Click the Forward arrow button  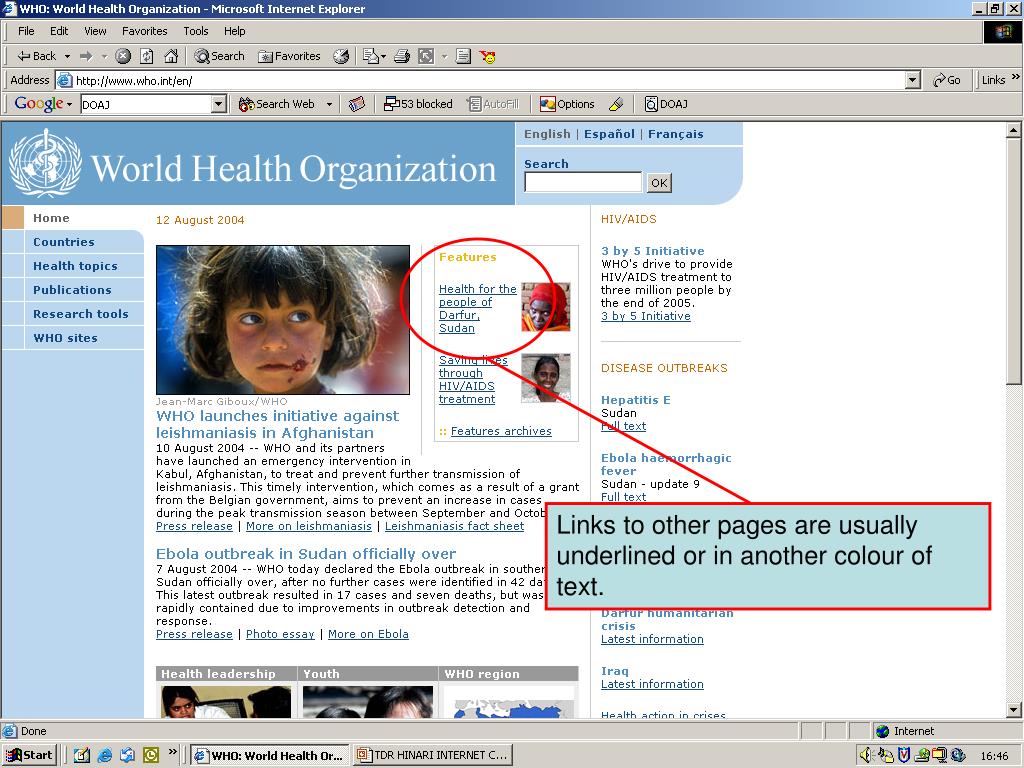[x=86, y=56]
